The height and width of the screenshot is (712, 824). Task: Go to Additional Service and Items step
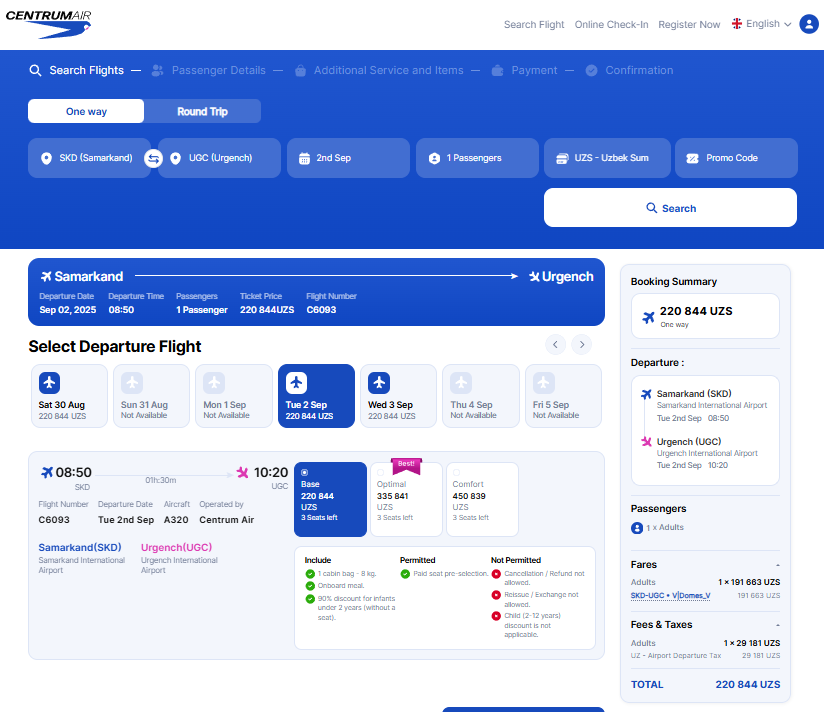coord(388,70)
